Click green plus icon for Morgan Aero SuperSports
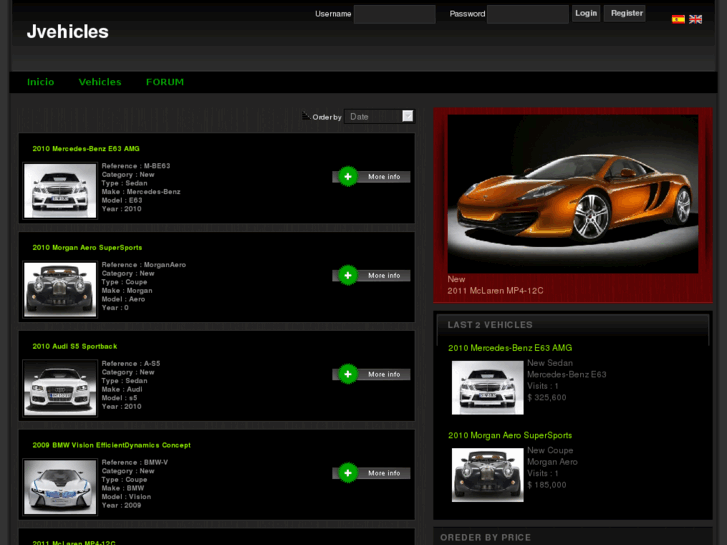 pos(348,275)
